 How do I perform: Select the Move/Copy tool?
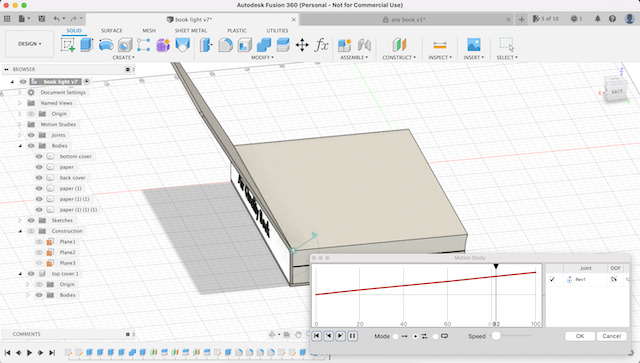pyautogui.click(x=302, y=45)
